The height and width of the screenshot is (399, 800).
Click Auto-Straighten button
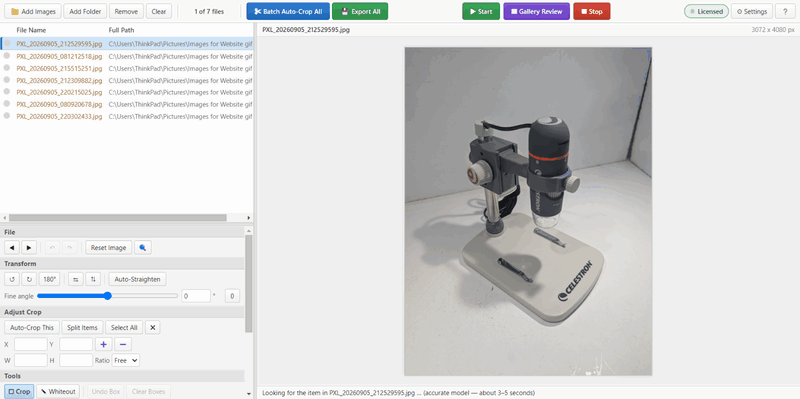pos(137,279)
